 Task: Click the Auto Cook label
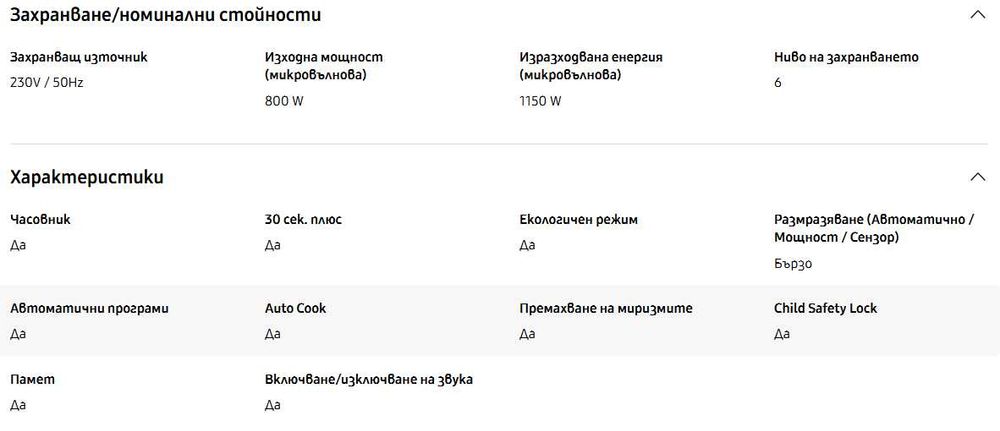[x=295, y=308]
